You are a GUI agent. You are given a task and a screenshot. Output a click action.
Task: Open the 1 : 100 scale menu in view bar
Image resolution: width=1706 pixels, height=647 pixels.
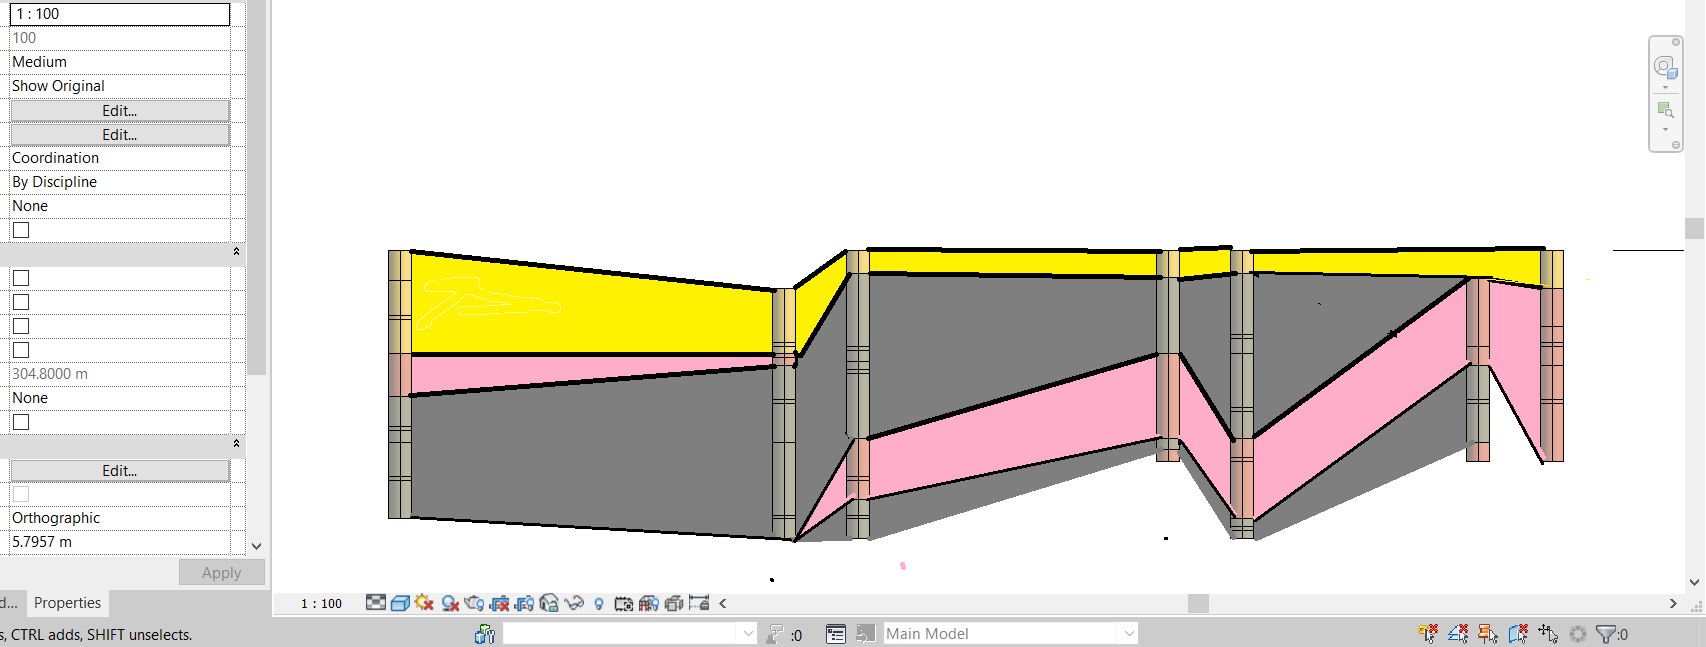(321, 604)
